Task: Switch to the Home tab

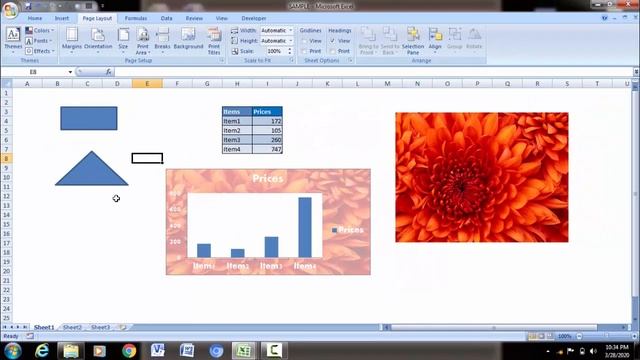Action: pos(35,18)
